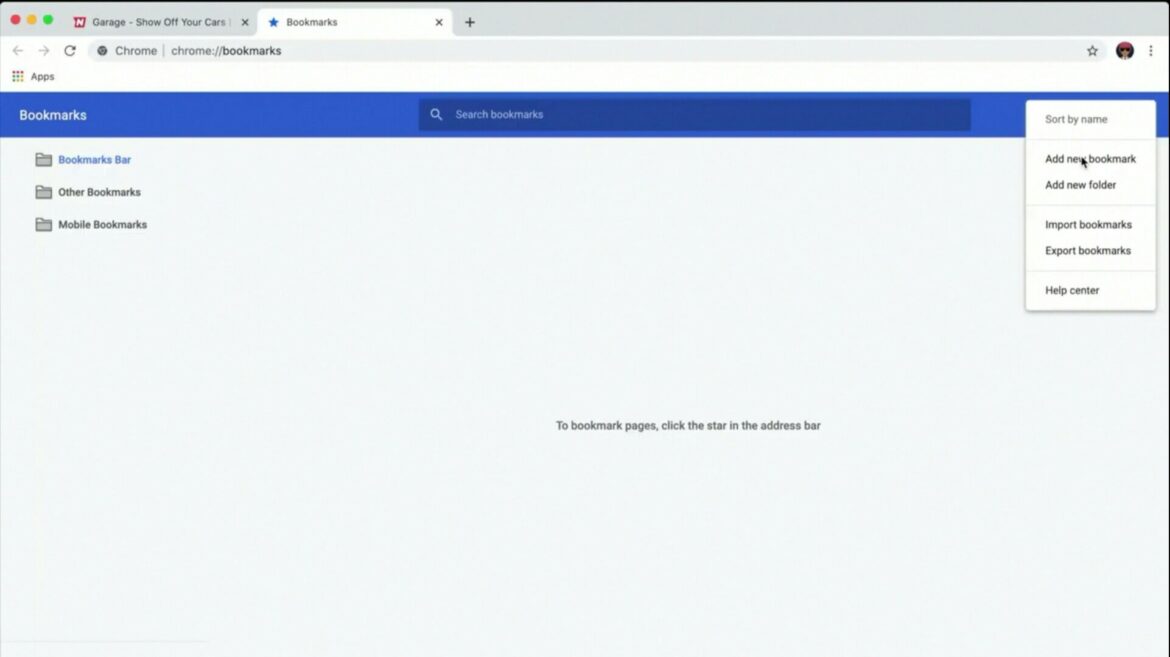Choose Add new folder menu item
Viewport: 1170px width, 657px height.
(x=1080, y=185)
